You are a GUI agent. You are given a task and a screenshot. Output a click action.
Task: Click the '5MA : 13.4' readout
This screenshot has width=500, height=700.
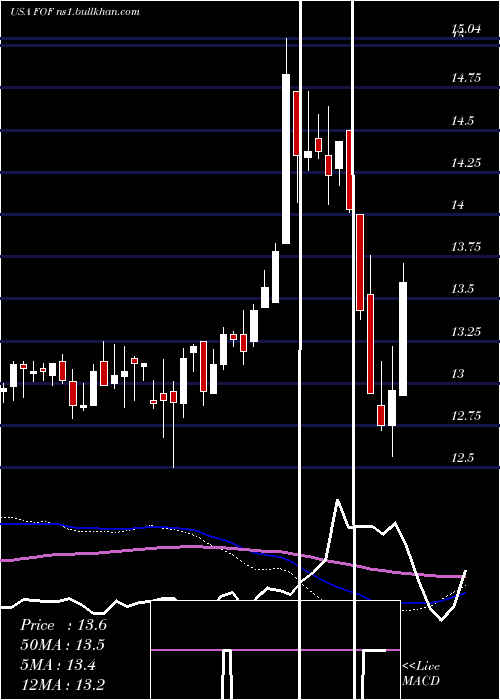coord(58,665)
